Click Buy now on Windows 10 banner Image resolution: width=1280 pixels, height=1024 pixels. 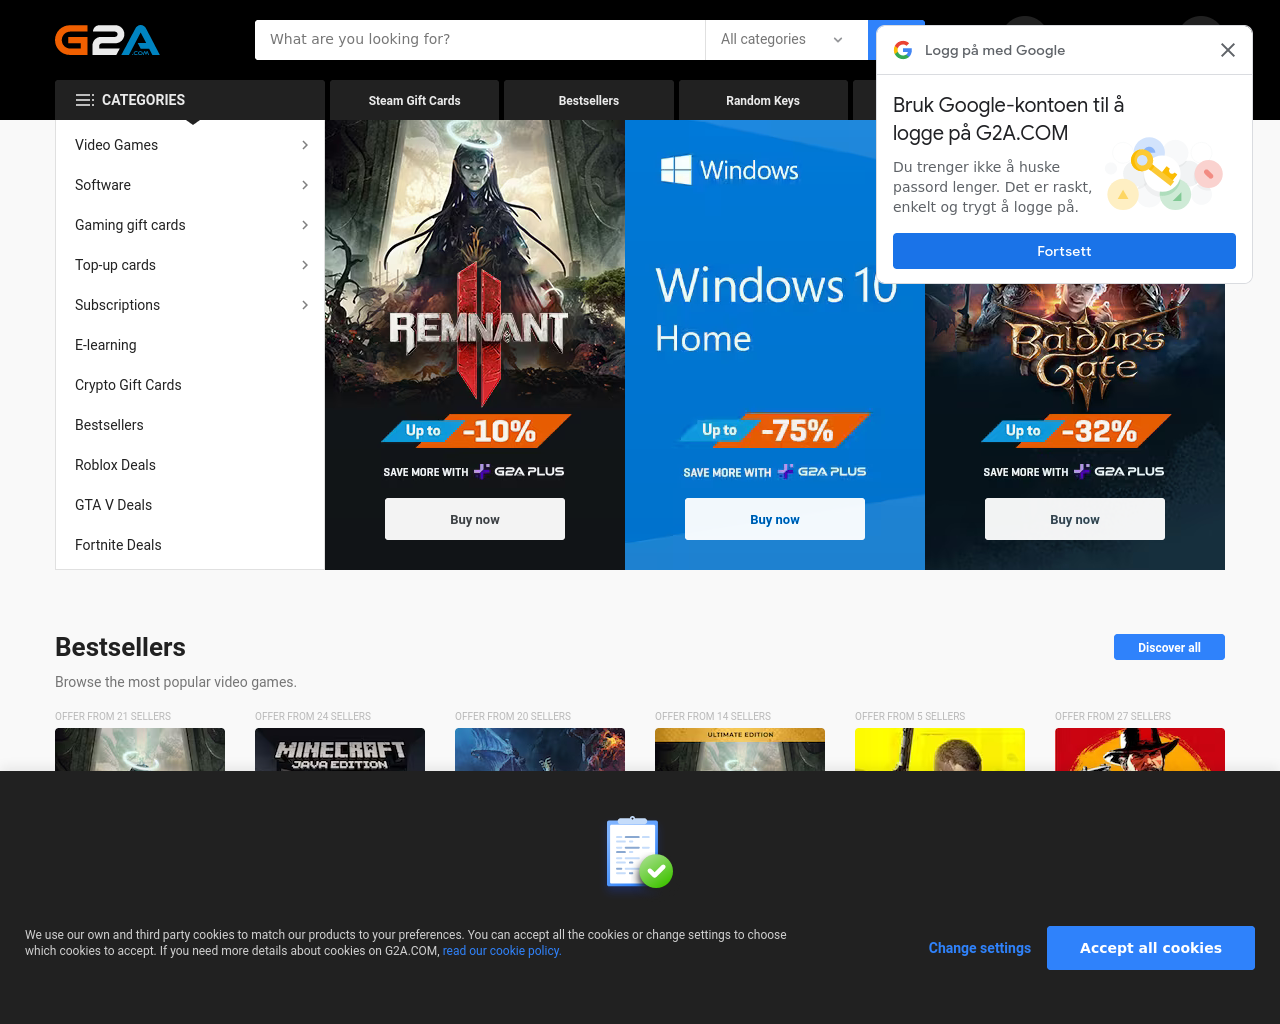click(x=775, y=519)
